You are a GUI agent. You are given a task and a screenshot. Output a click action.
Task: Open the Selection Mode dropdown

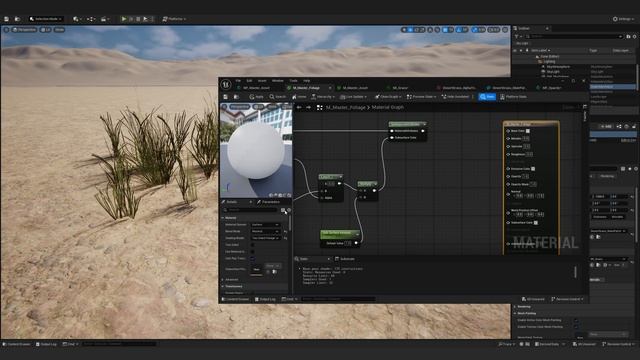pyautogui.click(x=46, y=19)
